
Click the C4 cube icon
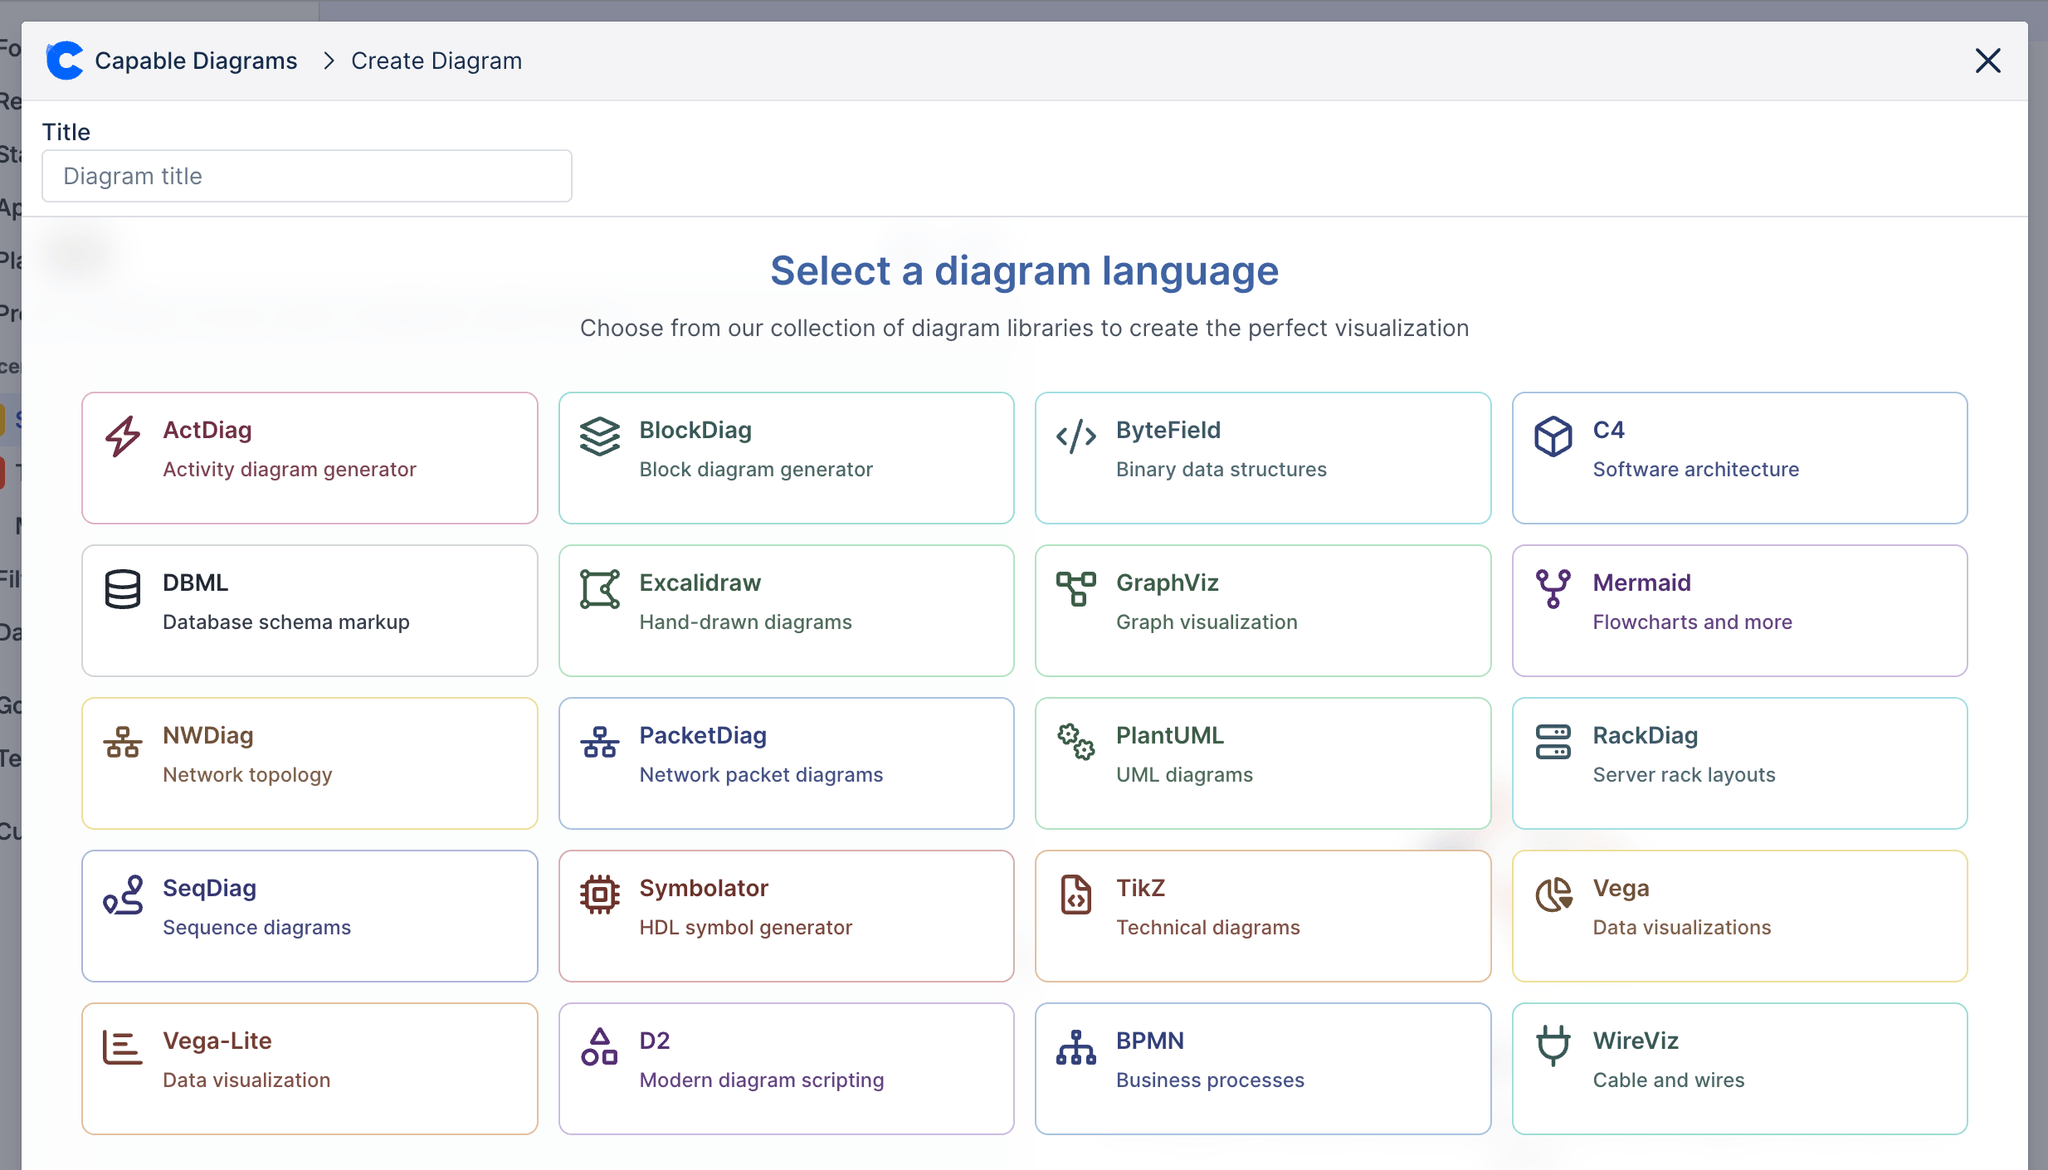click(1553, 436)
